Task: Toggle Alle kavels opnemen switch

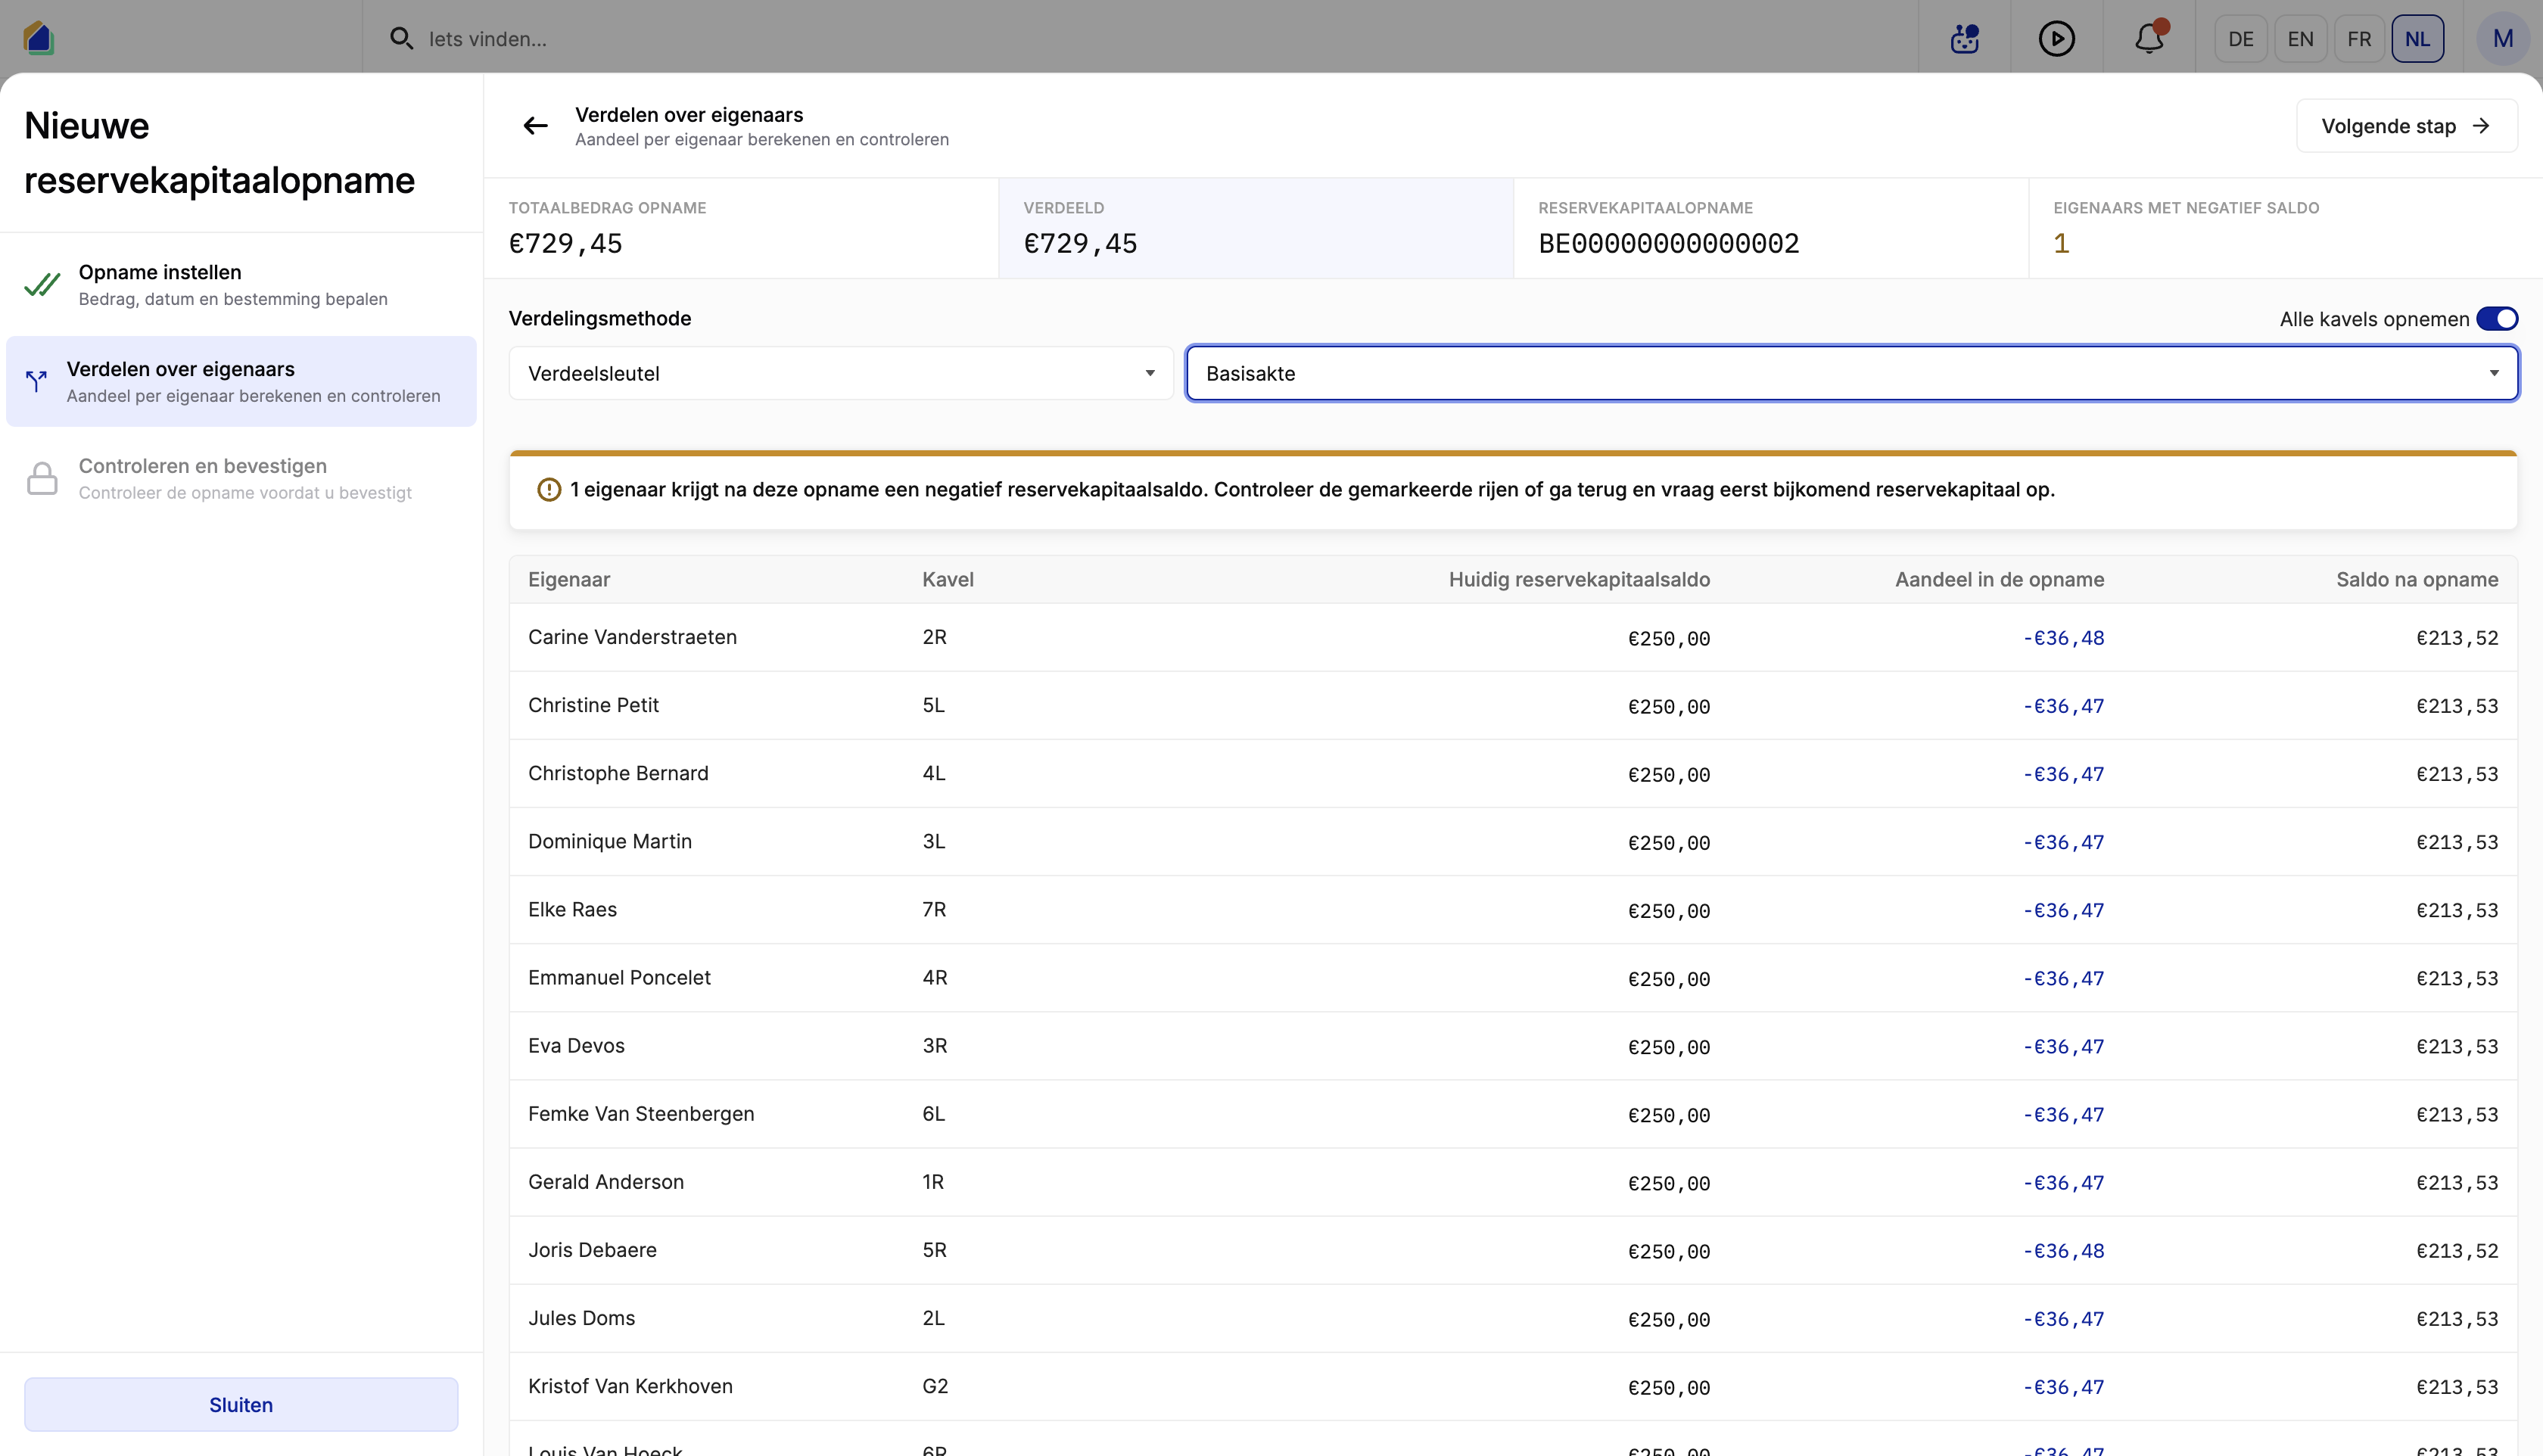Action: [x=2497, y=318]
